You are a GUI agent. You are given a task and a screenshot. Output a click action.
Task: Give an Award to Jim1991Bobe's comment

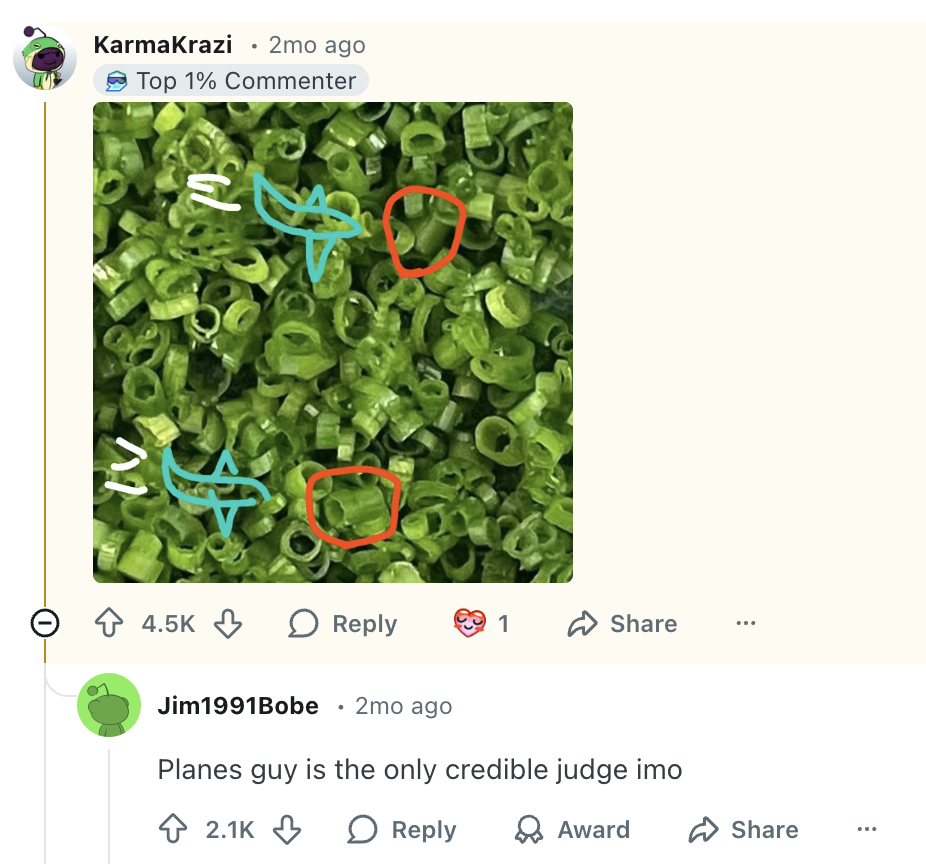[x=571, y=830]
